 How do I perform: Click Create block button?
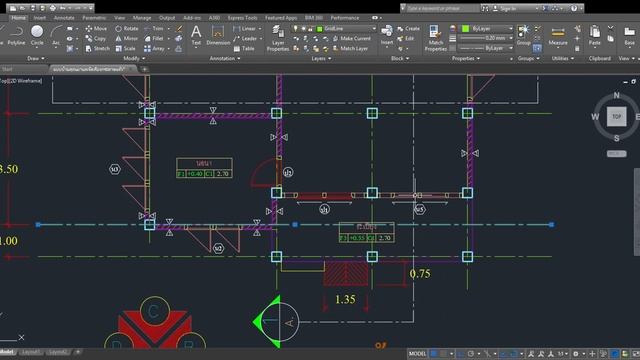(408, 29)
